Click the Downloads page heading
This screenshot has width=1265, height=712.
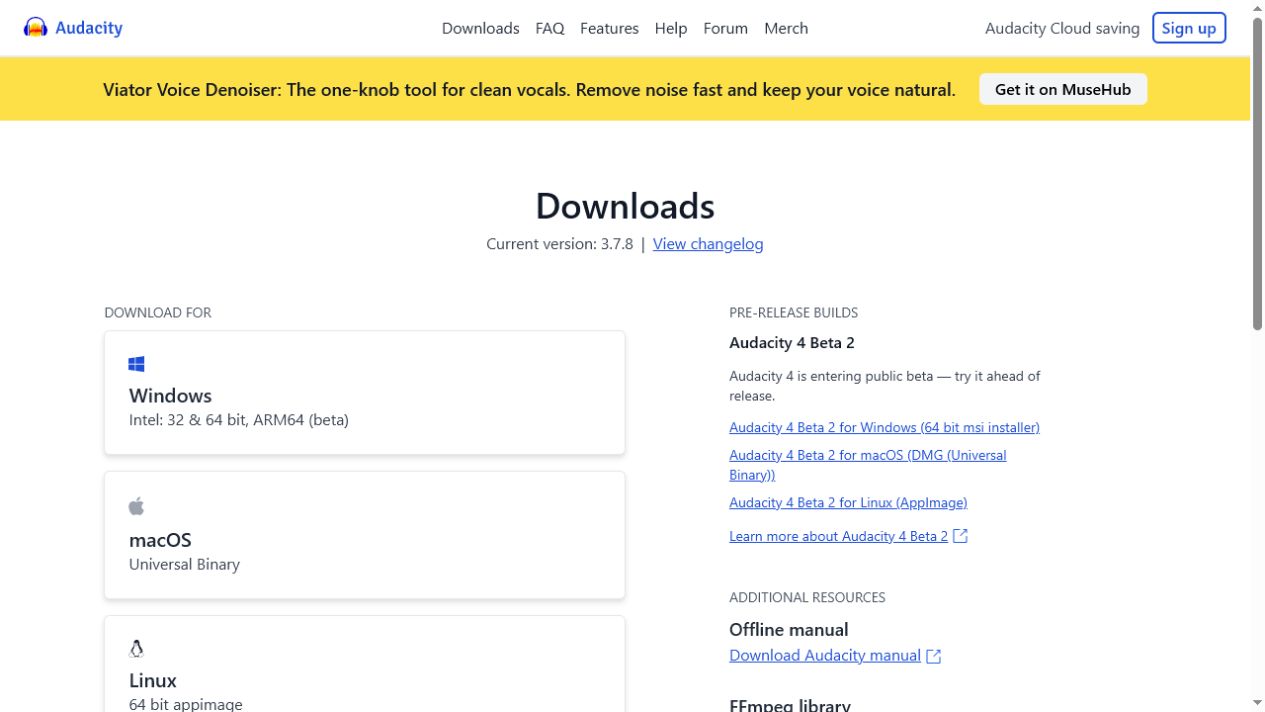click(625, 206)
